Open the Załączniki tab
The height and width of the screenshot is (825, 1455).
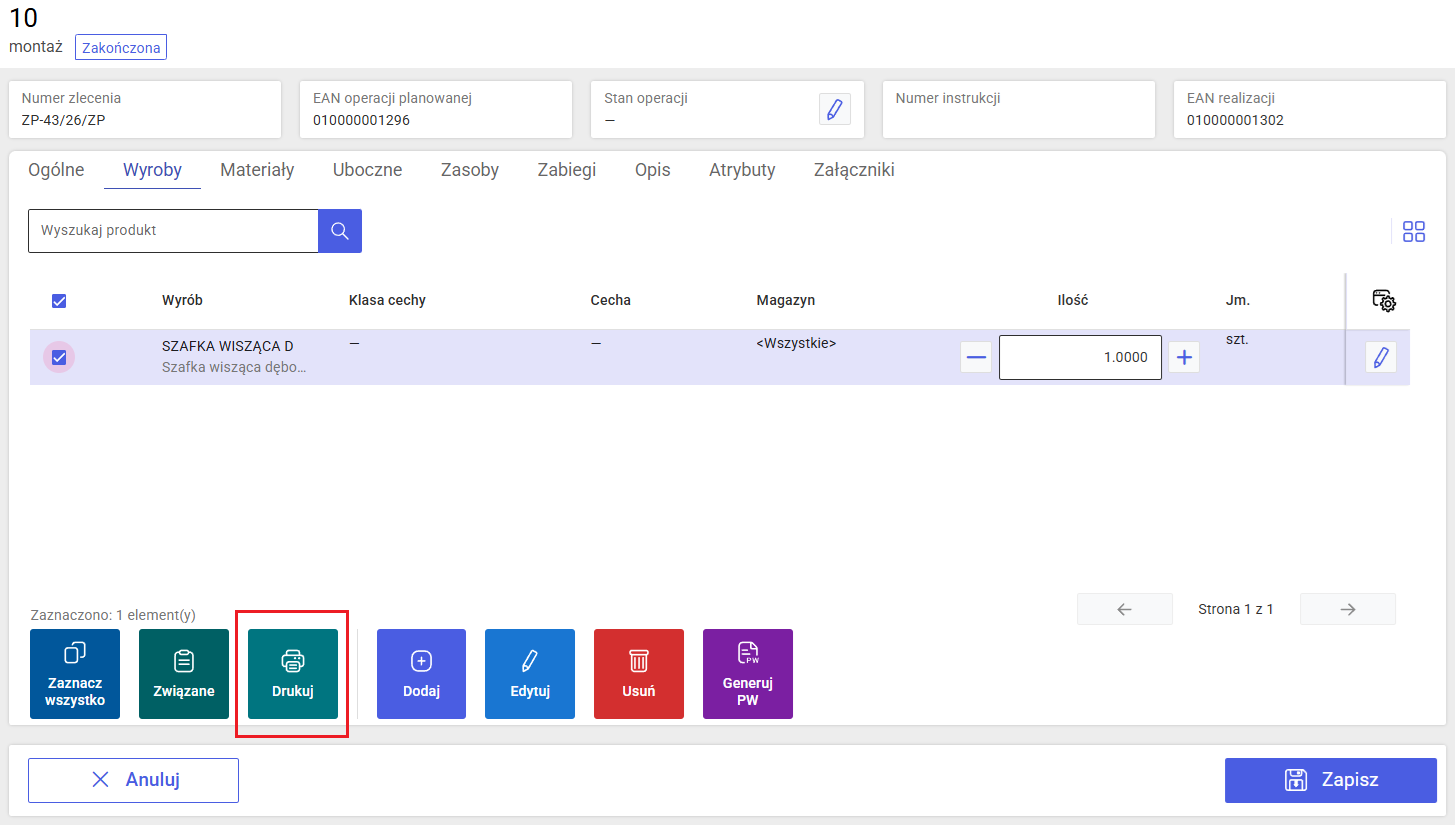click(854, 170)
